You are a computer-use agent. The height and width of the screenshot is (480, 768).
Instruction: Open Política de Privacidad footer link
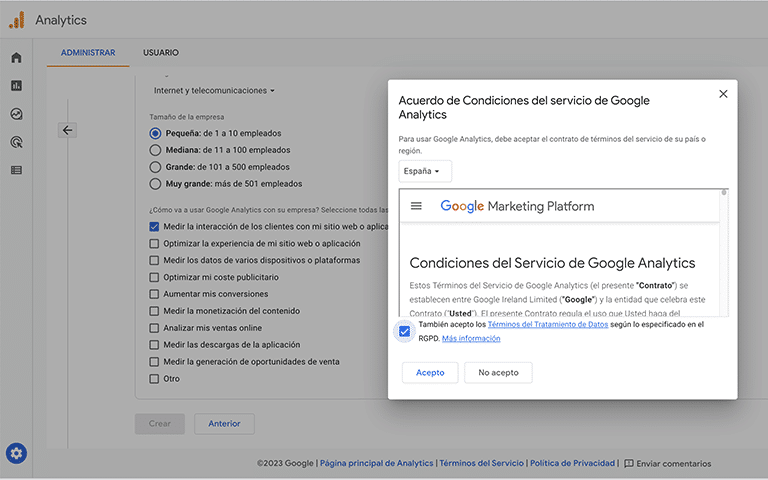(572, 463)
